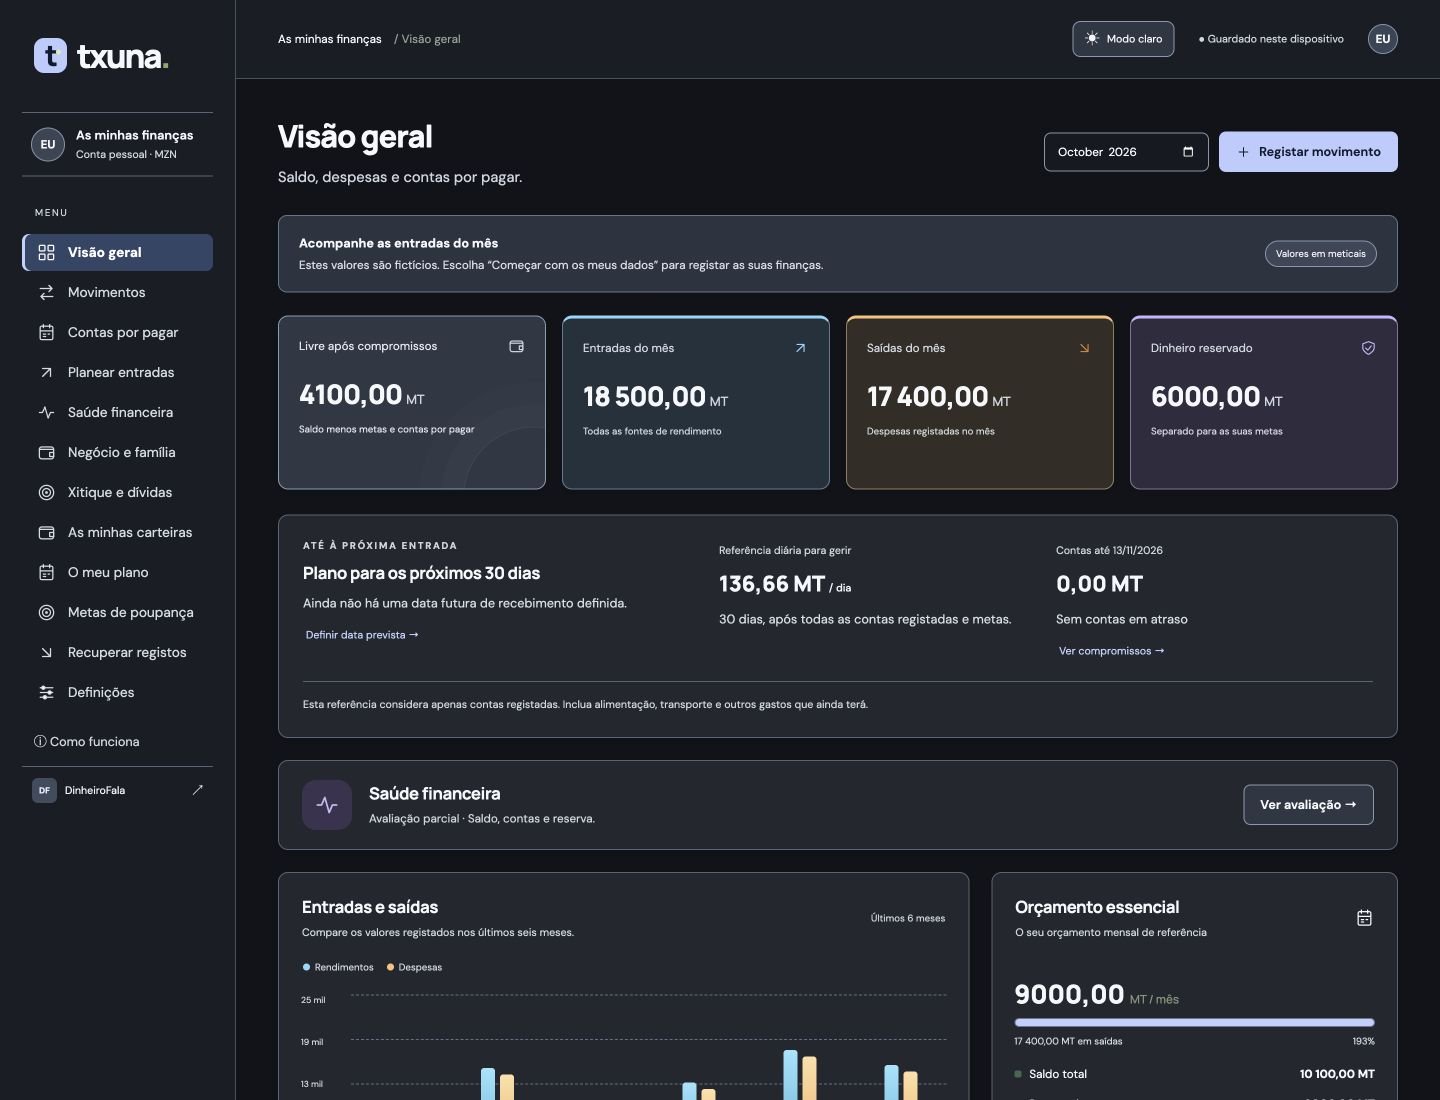Click the As minhas carteiras wallet icon

46,532
